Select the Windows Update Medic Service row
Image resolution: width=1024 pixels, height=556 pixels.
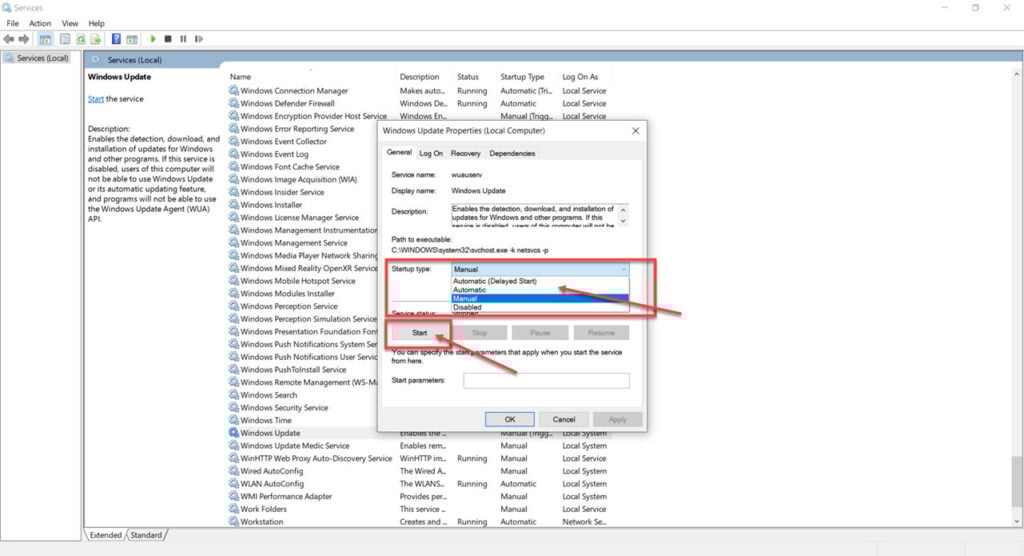[418, 445]
